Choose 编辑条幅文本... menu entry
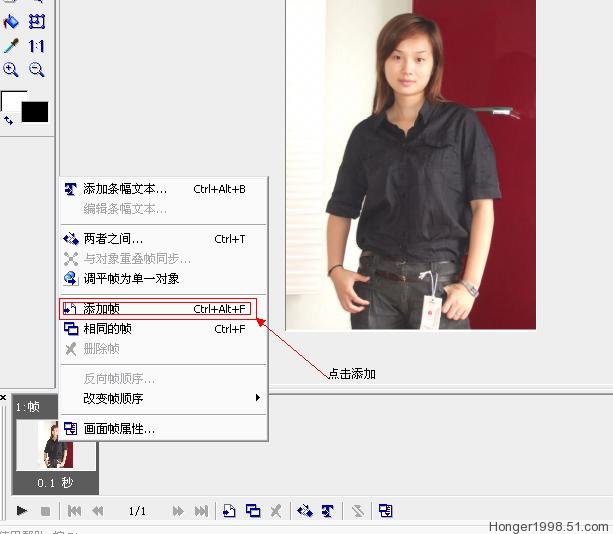This screenshot has height=534, width=613. (163, 209)
